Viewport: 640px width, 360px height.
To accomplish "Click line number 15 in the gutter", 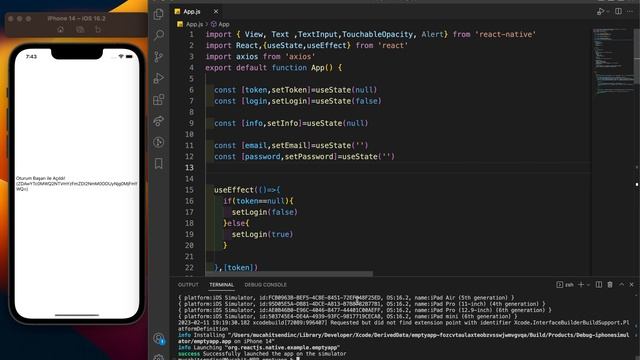I will click(x=189, y=190).
